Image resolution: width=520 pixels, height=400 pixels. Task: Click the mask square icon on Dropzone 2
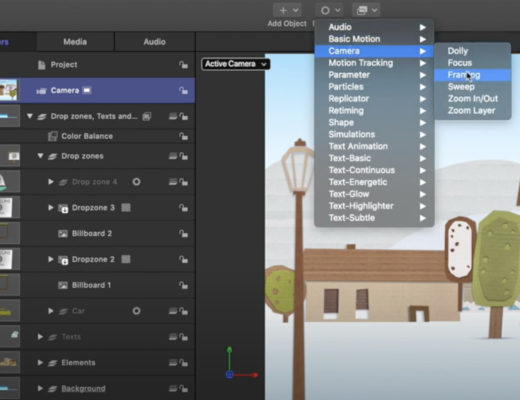point(126,259)
